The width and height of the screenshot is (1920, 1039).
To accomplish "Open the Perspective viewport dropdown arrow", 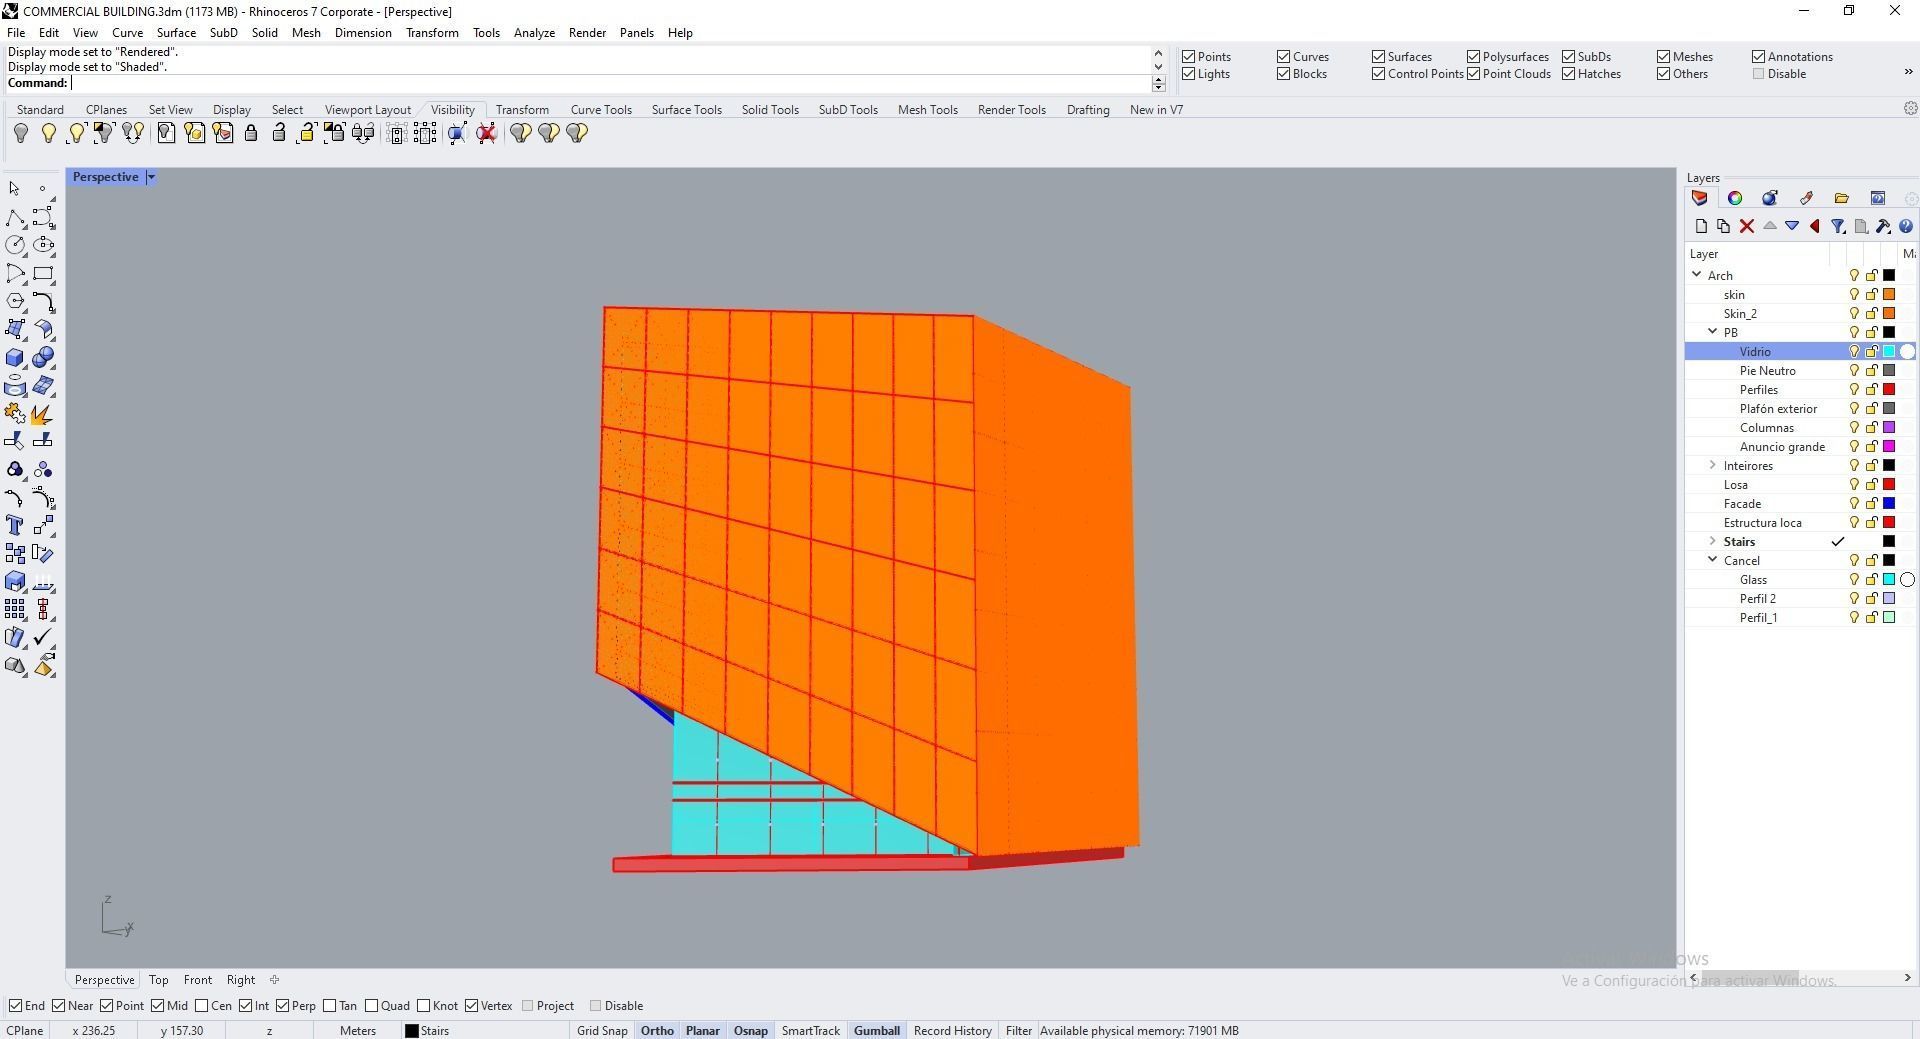I will tap(151, 177).
